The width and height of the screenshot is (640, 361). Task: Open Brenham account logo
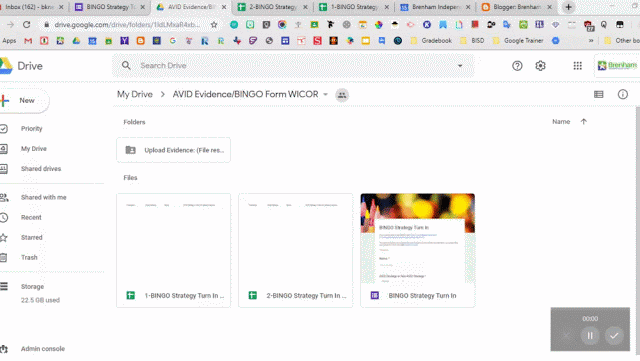617,65
